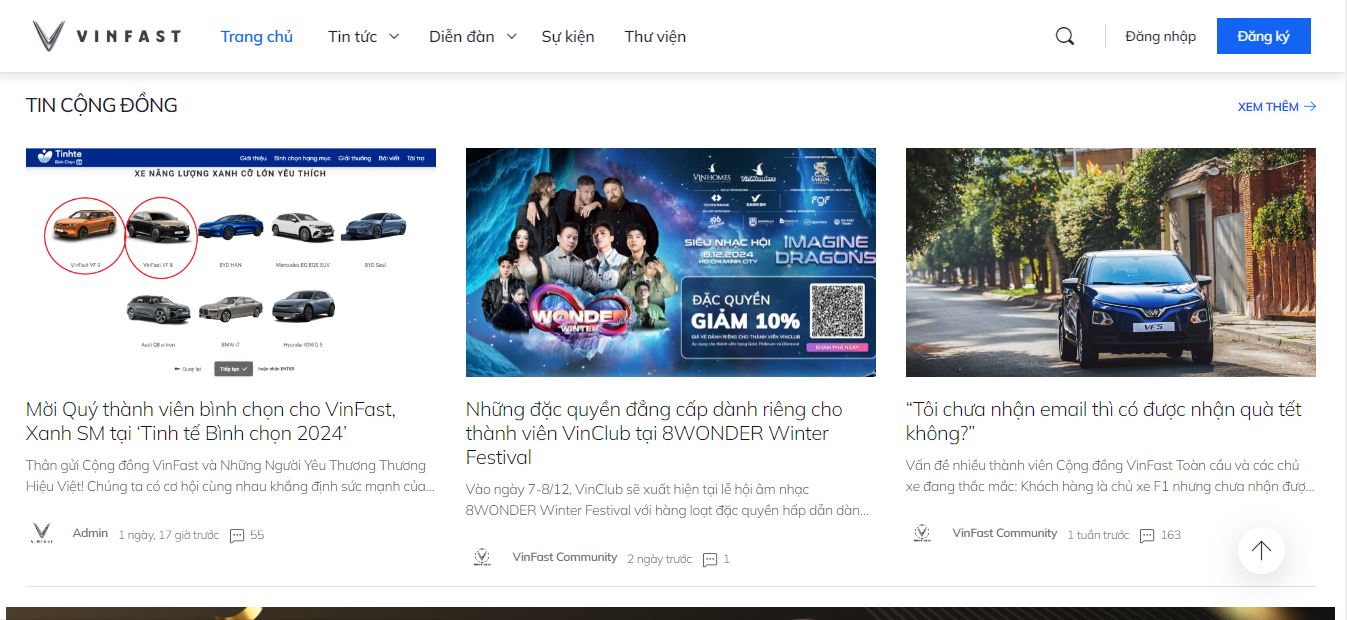The image size is (1347, 620).
Task: Click XEM THÊM link
Action: click(x=1268, y=107)
